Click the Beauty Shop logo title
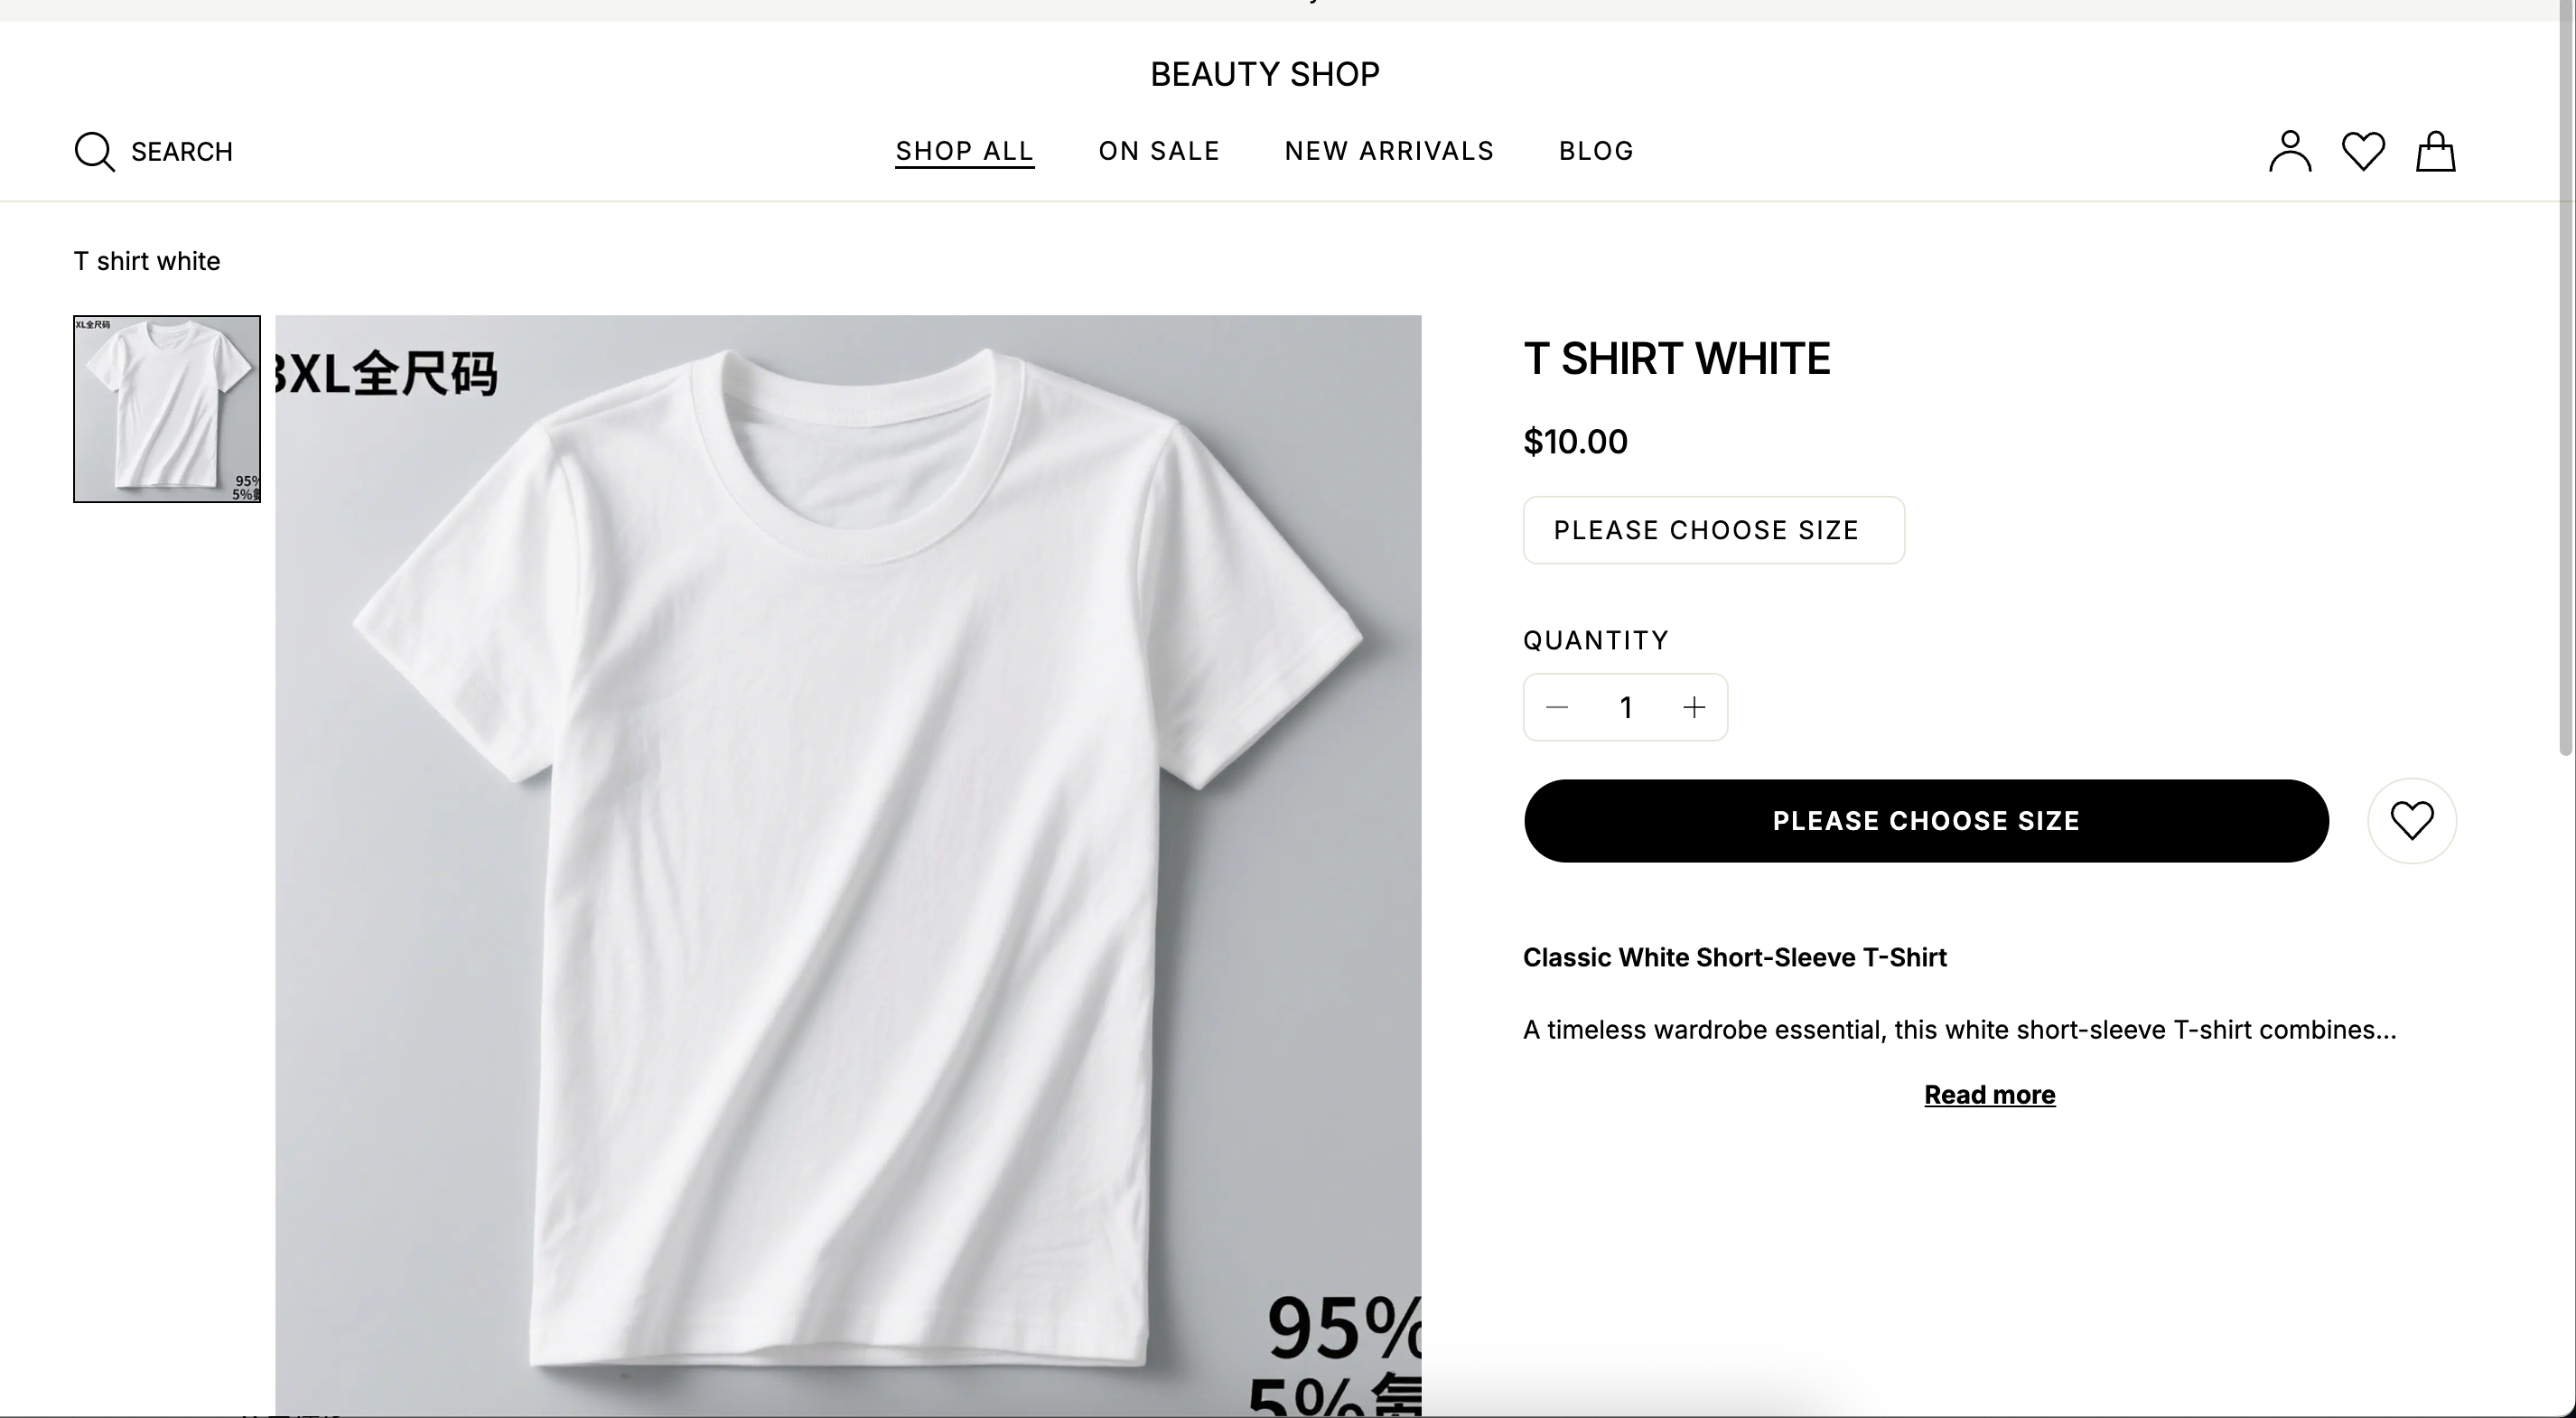2576x1418 pixels. (x=1265, y=74)
